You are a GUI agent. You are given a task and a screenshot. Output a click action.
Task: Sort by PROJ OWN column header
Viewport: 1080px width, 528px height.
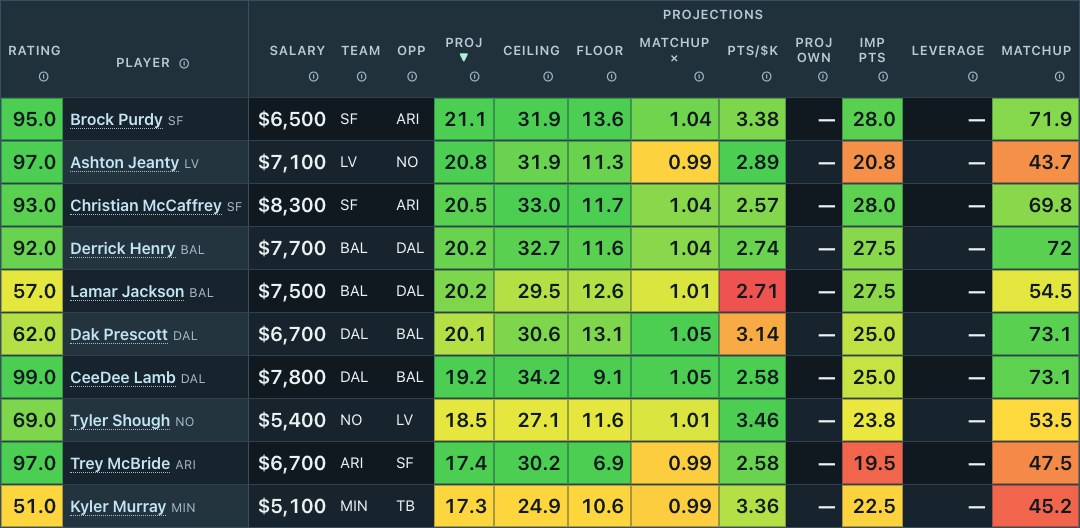(813, 50)
